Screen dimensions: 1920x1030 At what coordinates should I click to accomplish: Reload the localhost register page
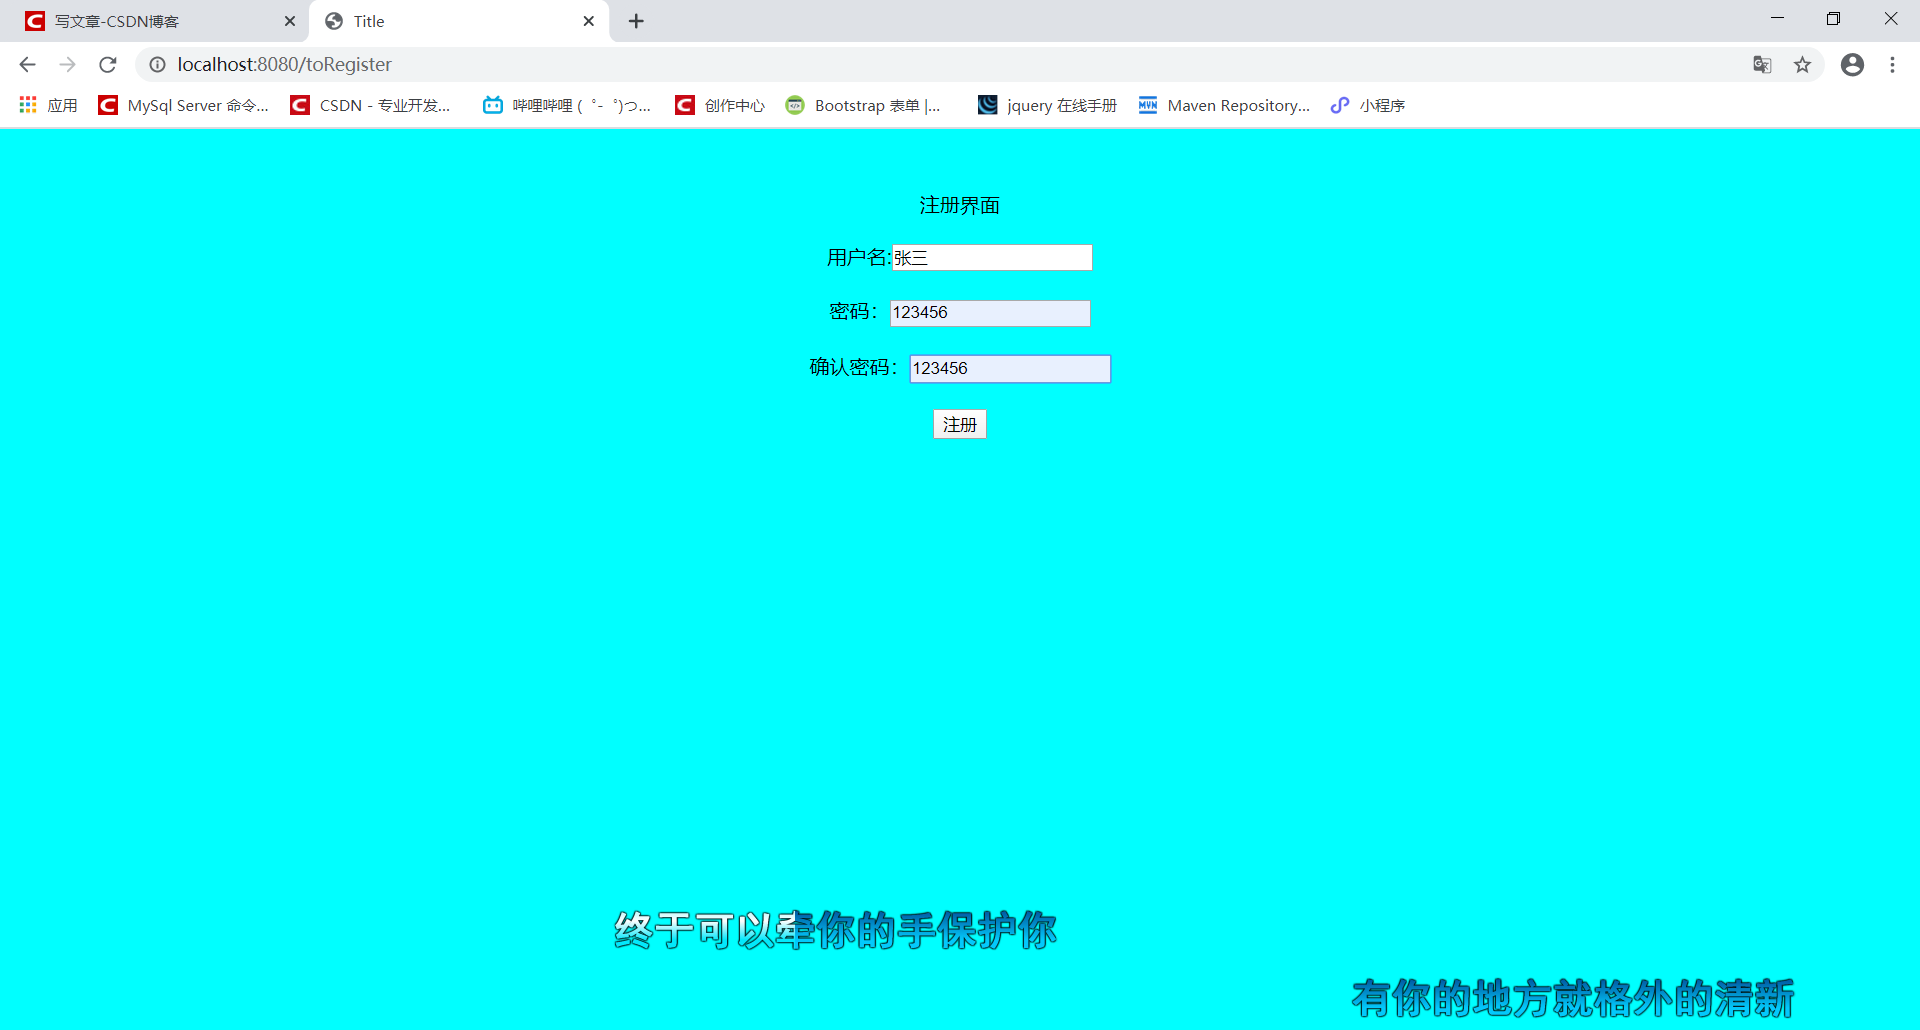point(108,64)
